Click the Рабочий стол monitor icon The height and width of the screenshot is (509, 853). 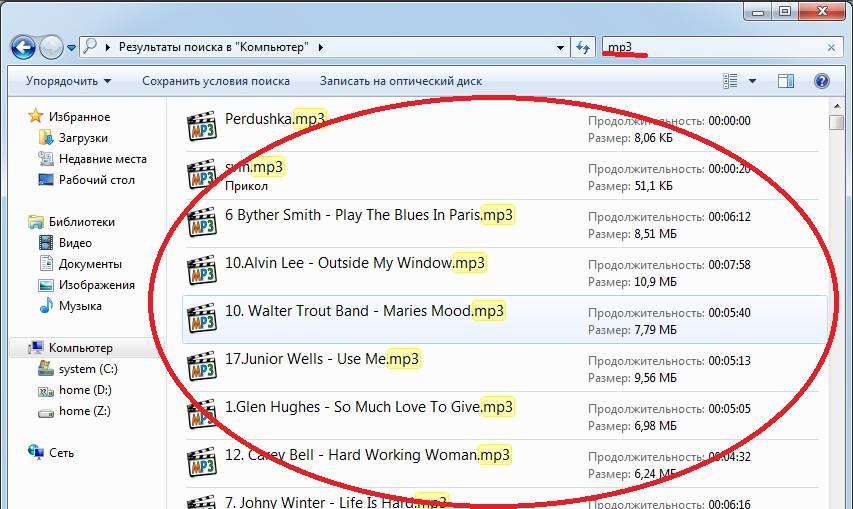pos(46,179)
